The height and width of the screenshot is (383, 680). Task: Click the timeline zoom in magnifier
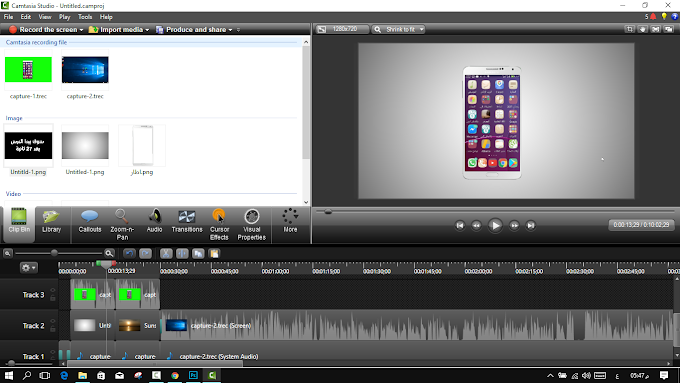click(x=109, y=253)
